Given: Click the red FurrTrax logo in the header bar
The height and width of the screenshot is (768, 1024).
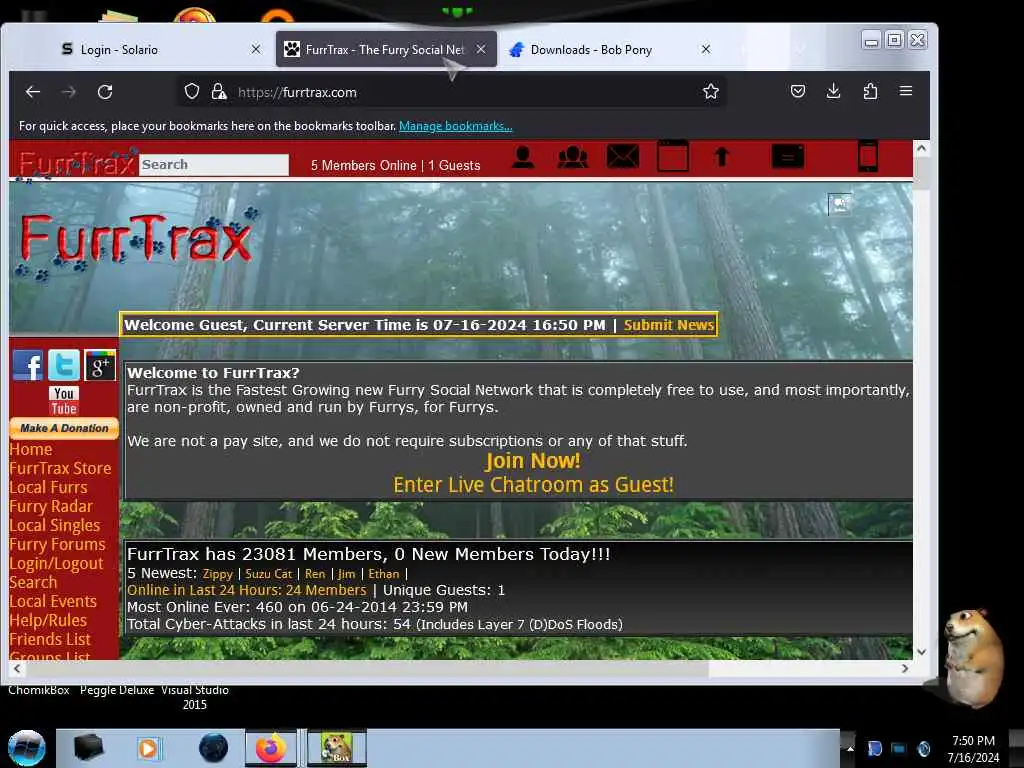Looking at the screenshot, I should click(77, 163).
